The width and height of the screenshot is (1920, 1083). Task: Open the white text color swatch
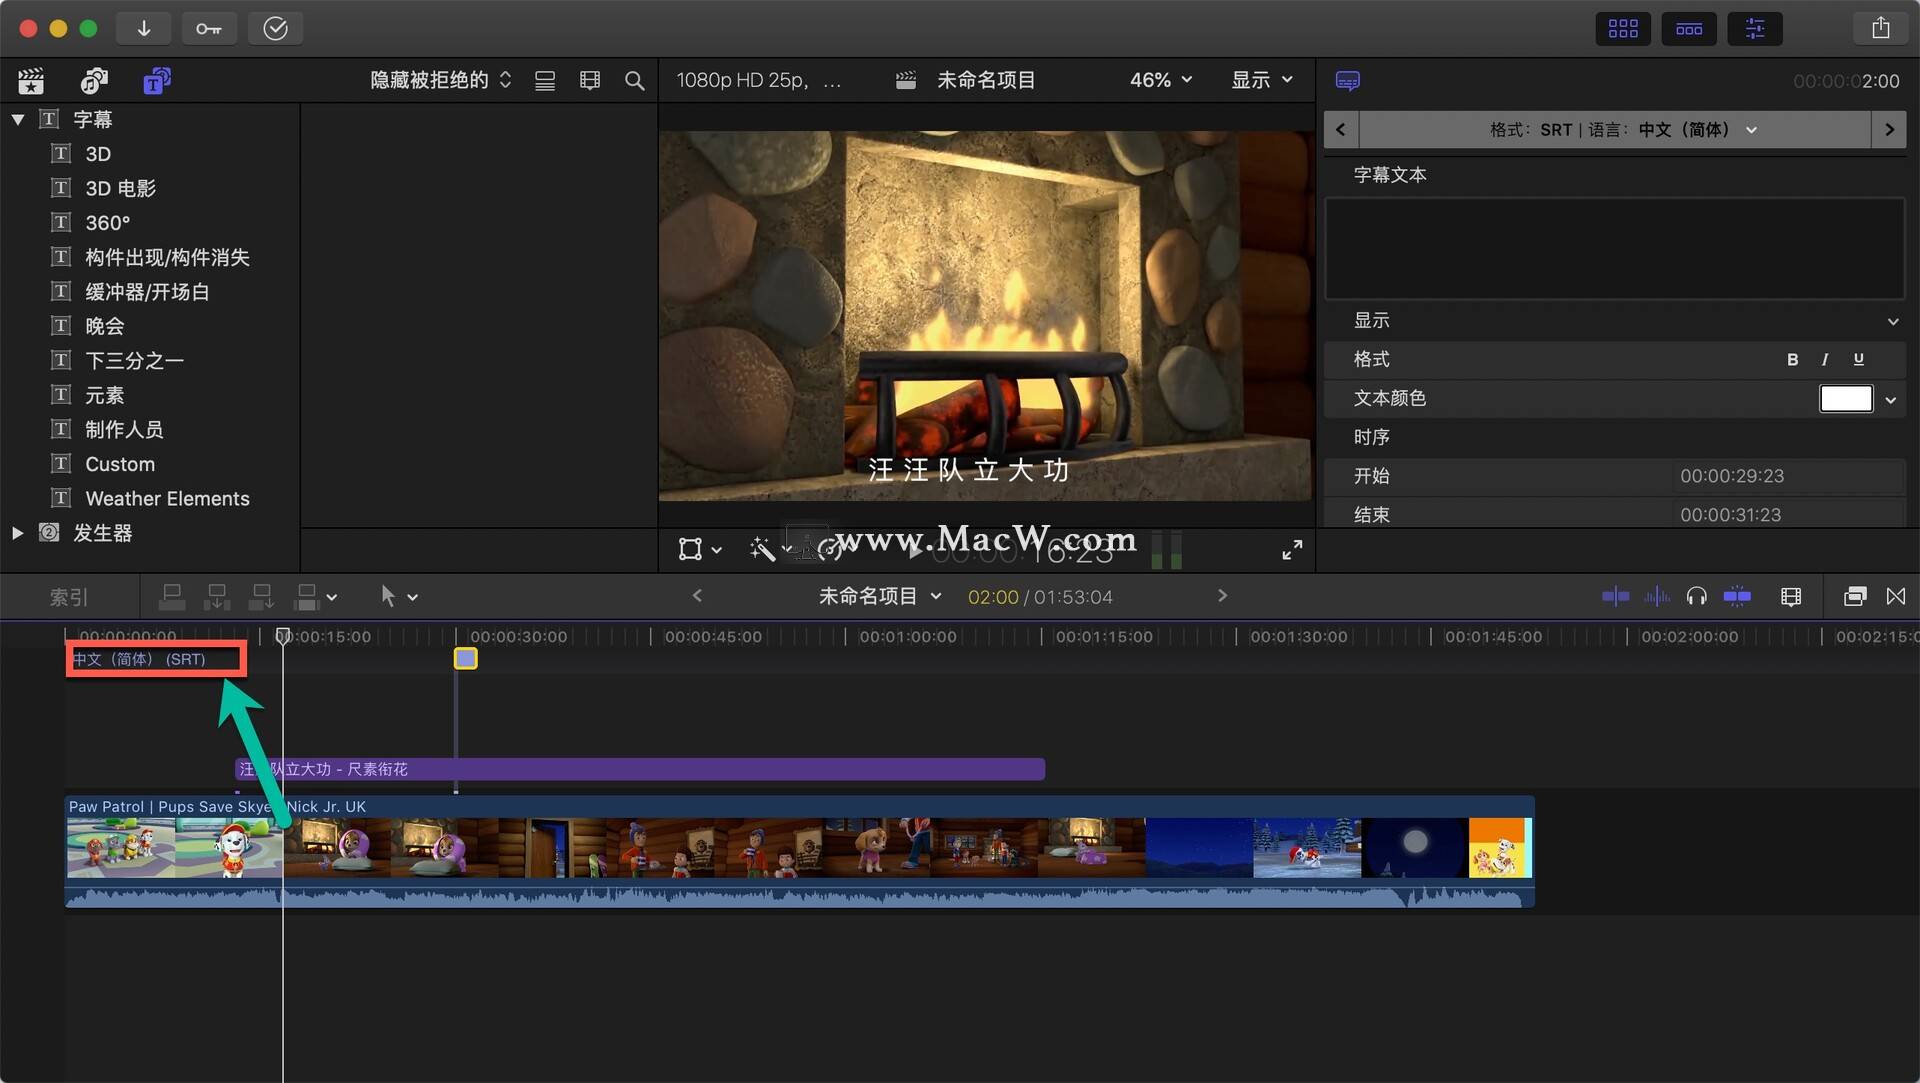pos(1845,399)
